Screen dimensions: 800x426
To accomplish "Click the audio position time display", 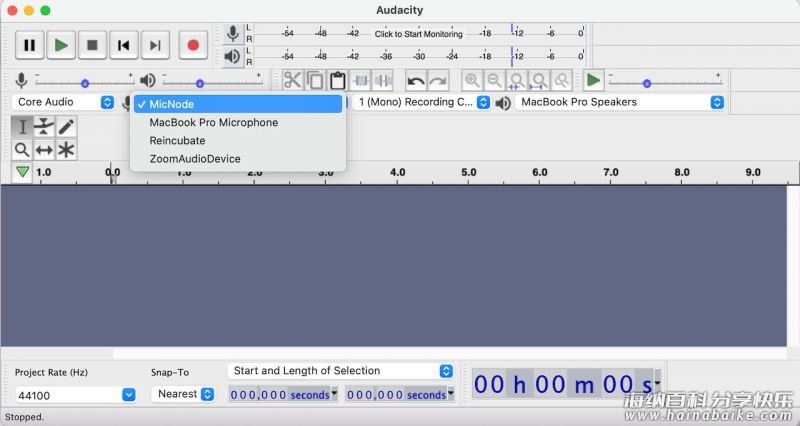I will pyautogui.click(x=563, y=384).
